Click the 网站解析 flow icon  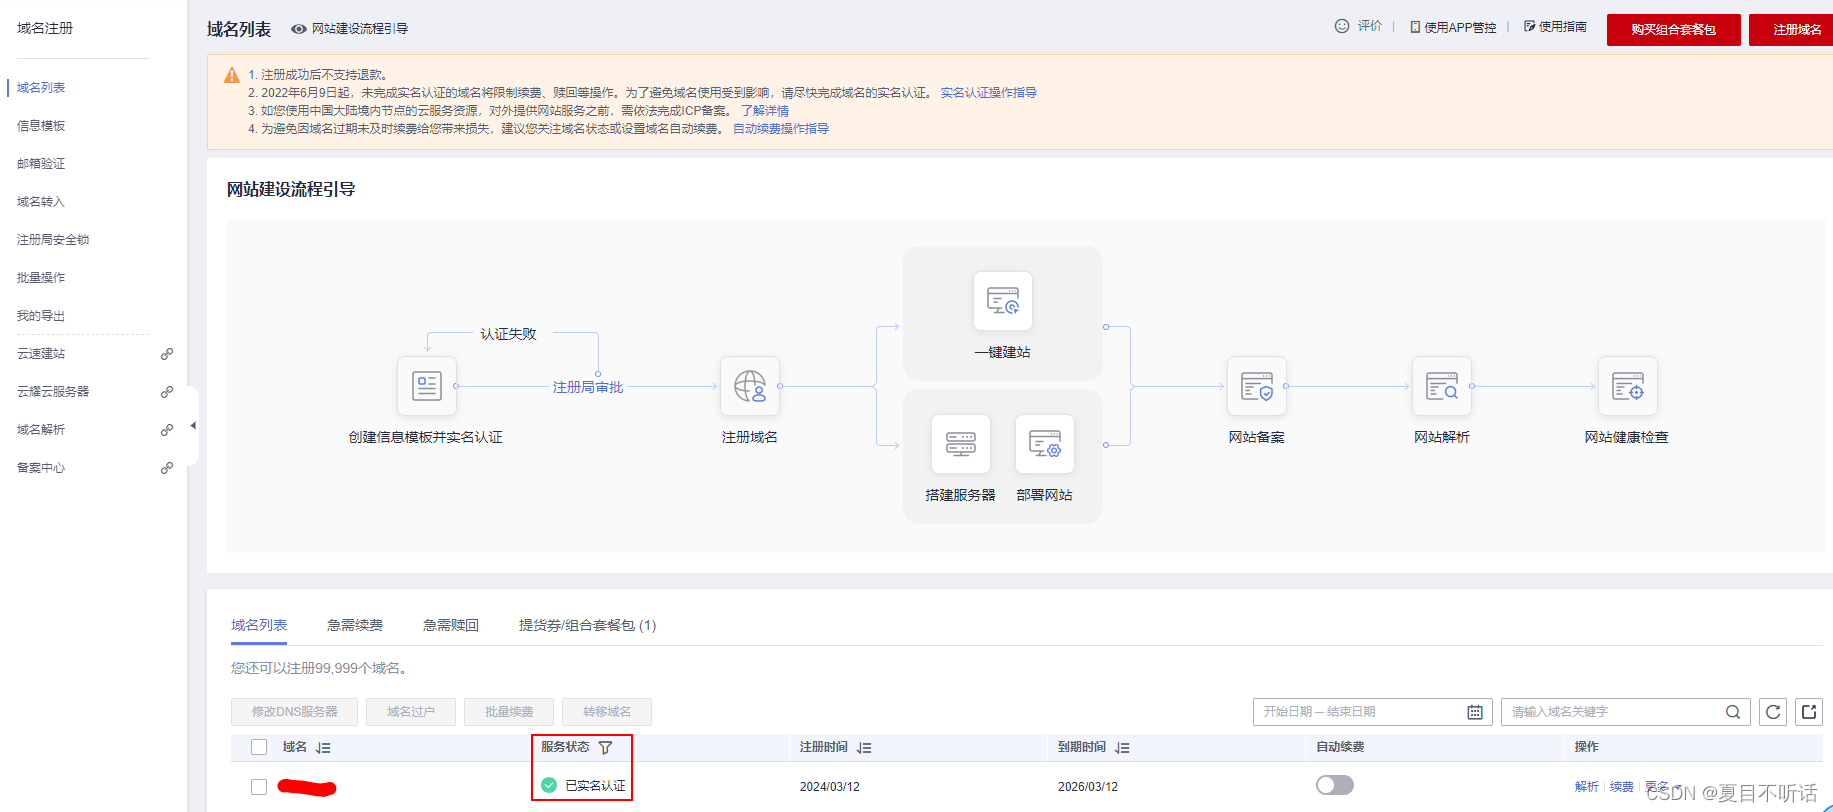[1442, 386]
